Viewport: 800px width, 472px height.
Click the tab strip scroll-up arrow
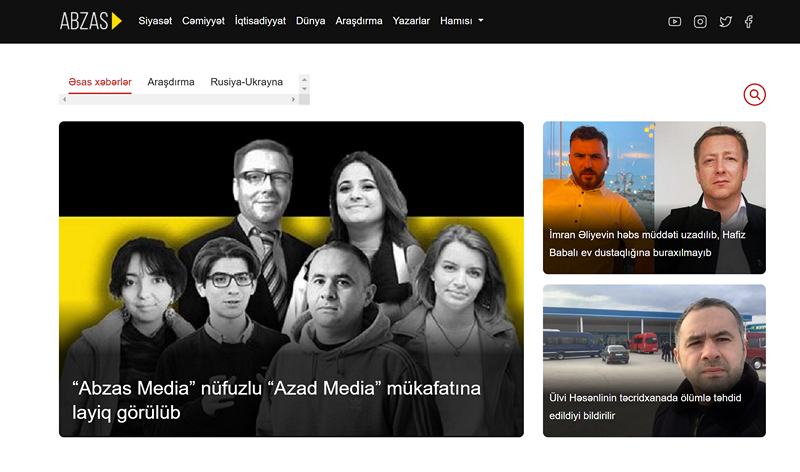pos(305,80)
